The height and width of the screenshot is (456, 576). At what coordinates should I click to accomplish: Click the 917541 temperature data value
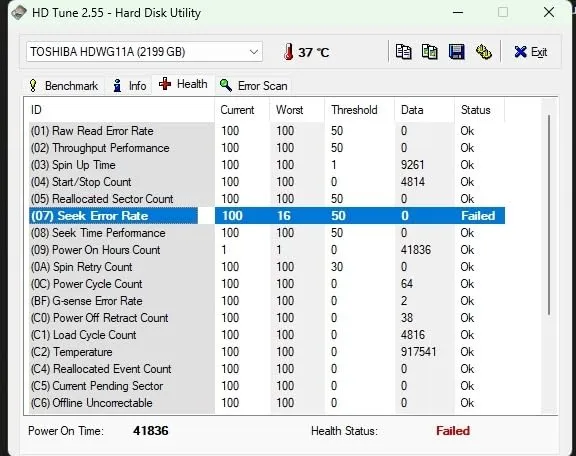pyautogui.click(x=418, y=352)
